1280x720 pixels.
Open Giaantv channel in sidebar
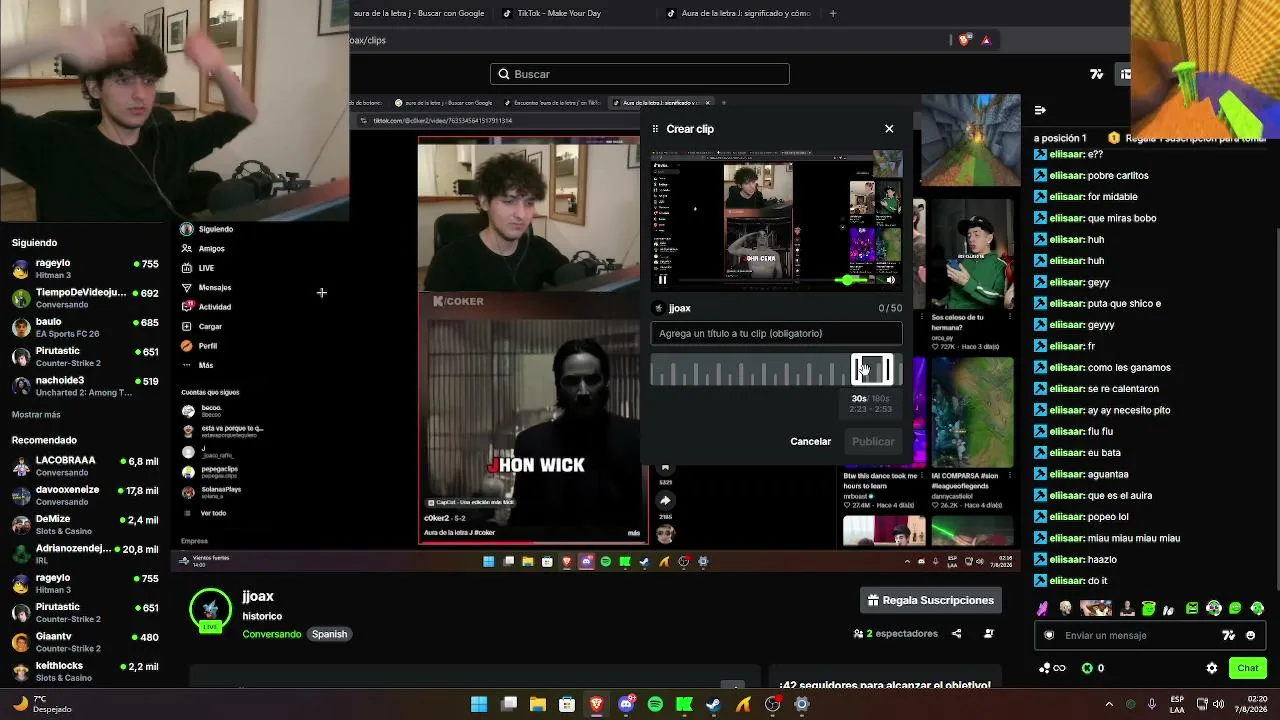tap(85, 642)
